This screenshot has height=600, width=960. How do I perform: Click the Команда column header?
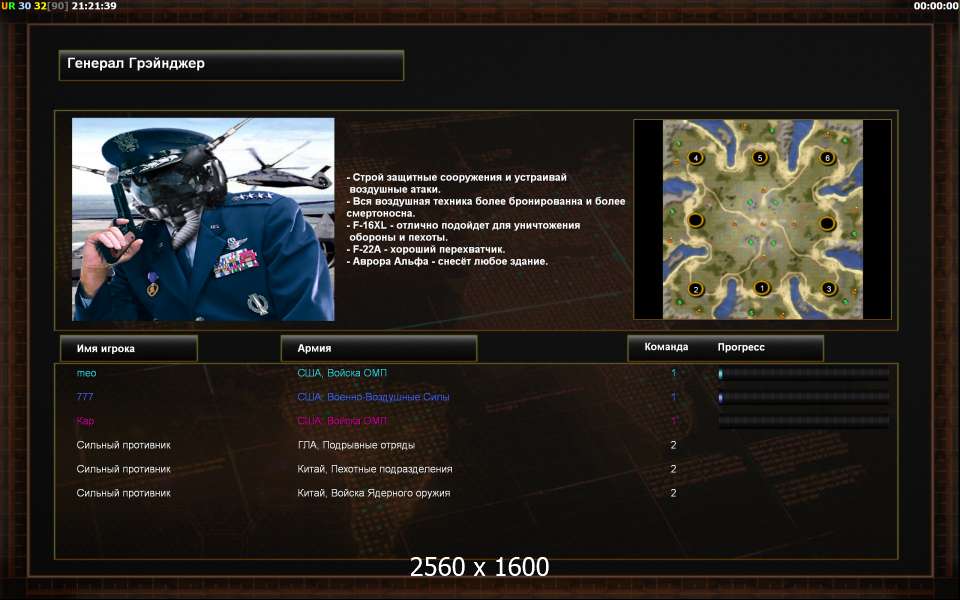[x=666, y=347]
